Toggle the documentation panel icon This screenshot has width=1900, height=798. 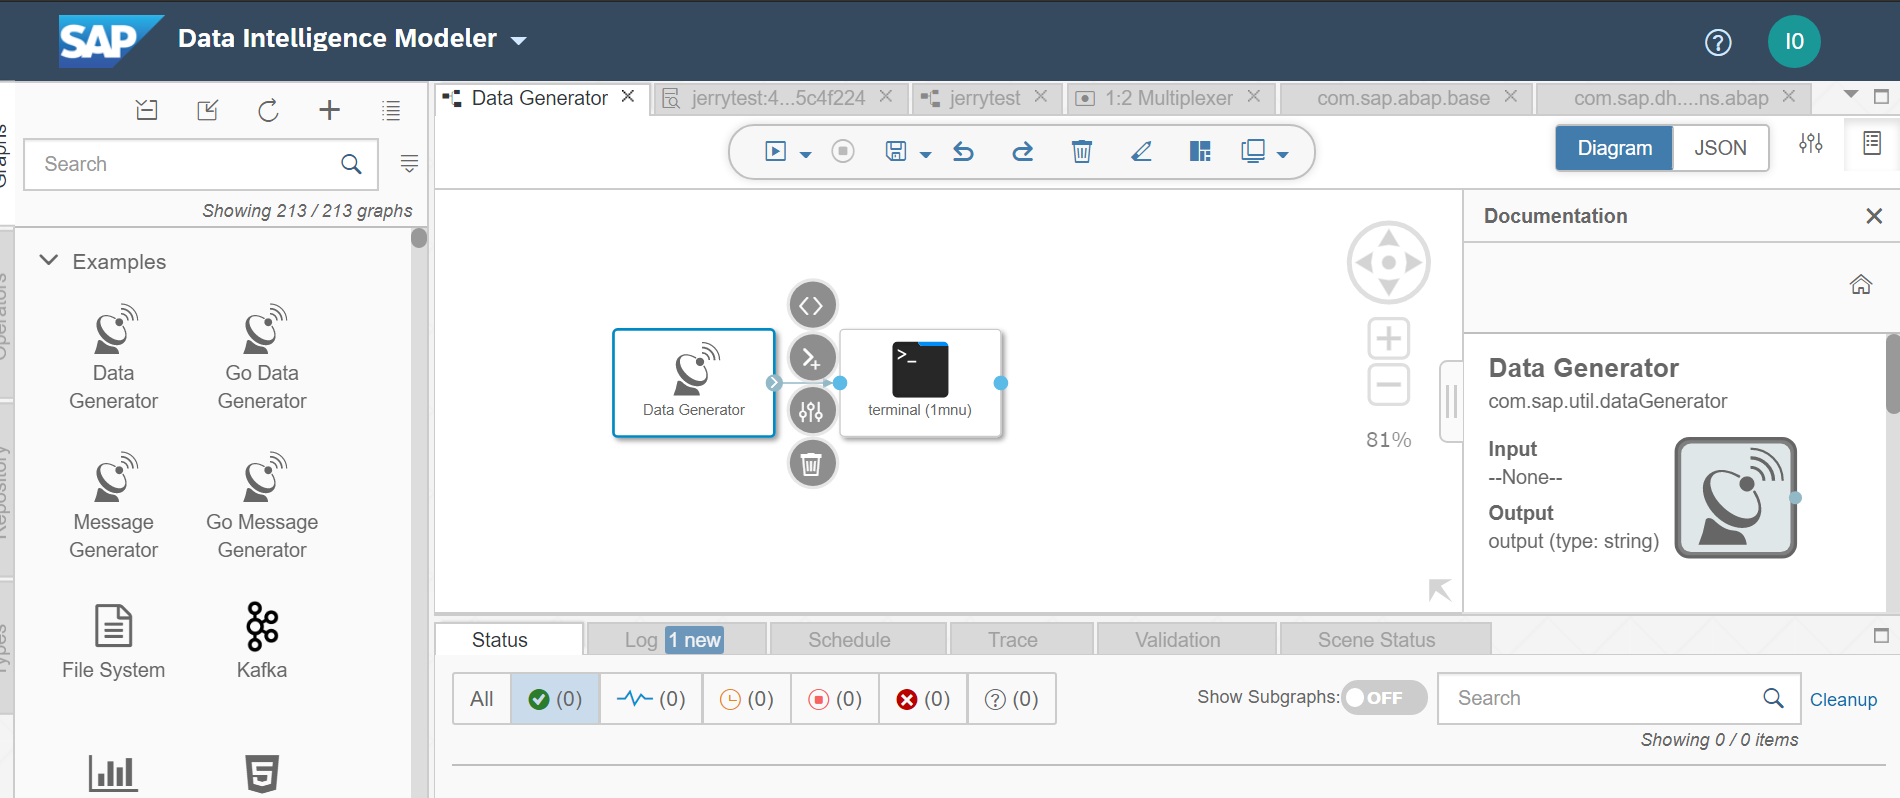(1871, 144)
